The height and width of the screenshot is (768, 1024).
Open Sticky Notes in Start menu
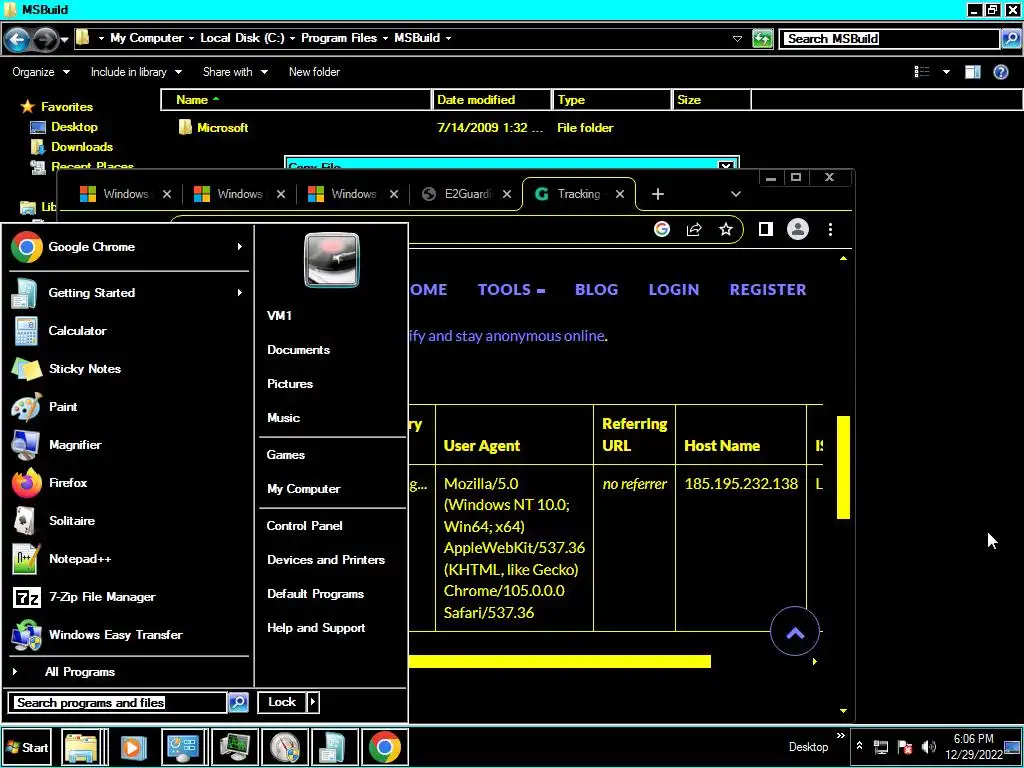pos(128,369)
